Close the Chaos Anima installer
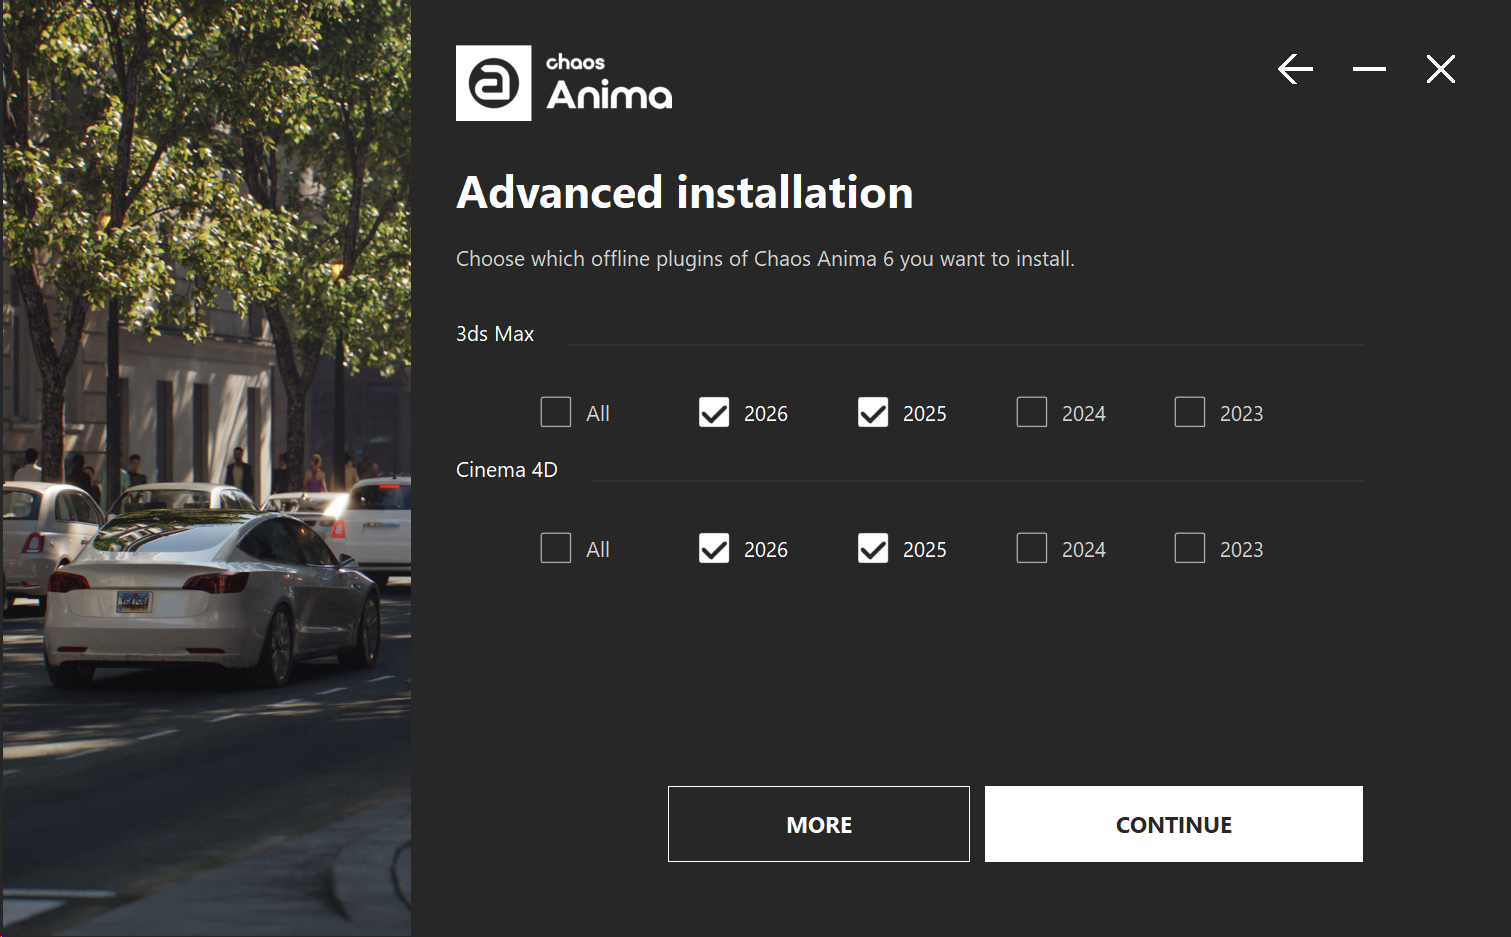Viewport: 1511px width, 937px height. [x=1440, y=69]
